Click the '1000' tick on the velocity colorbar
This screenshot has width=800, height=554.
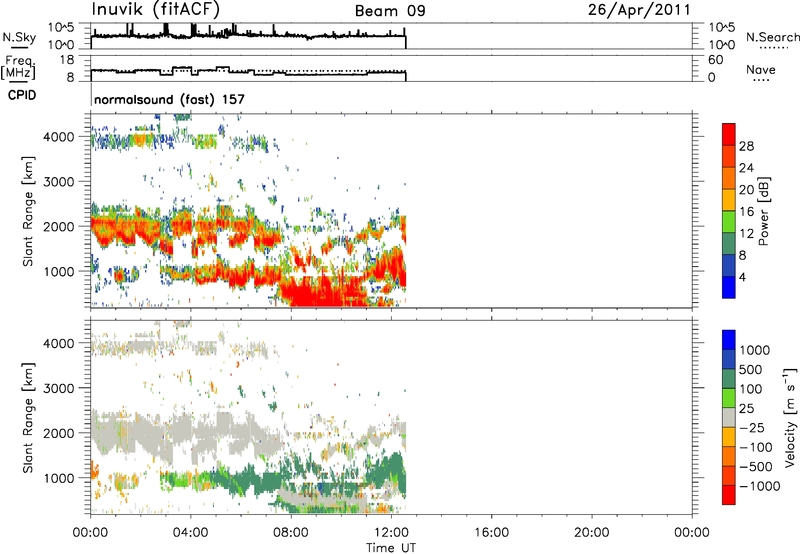tap(755, 350)
